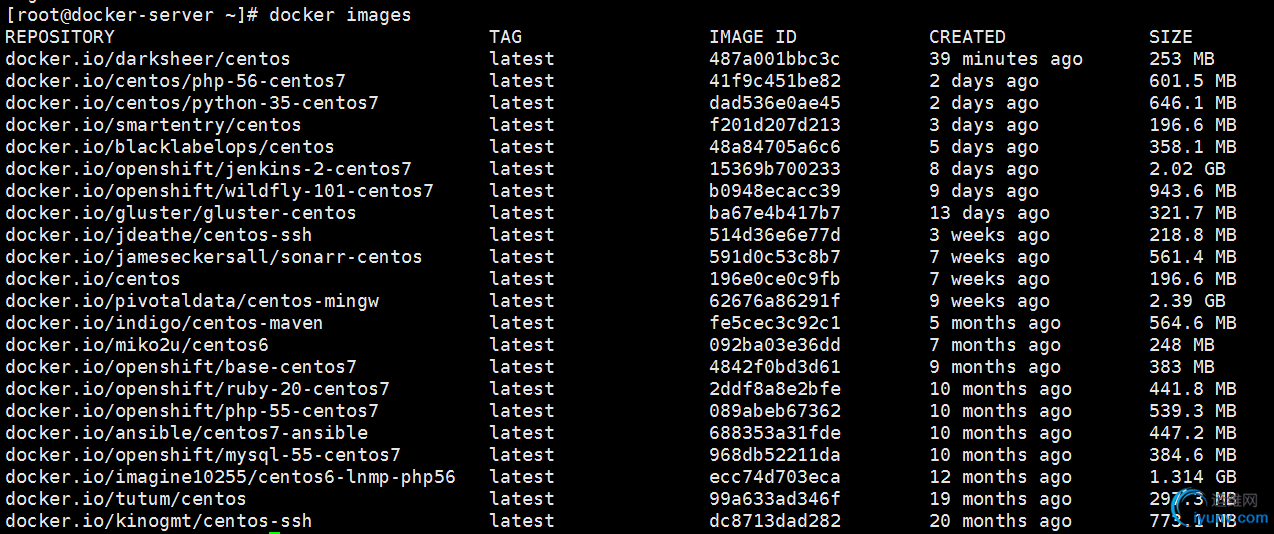Click the green terminal cursor
Screen dimensions: 1274x534
(x=275, y=531)
